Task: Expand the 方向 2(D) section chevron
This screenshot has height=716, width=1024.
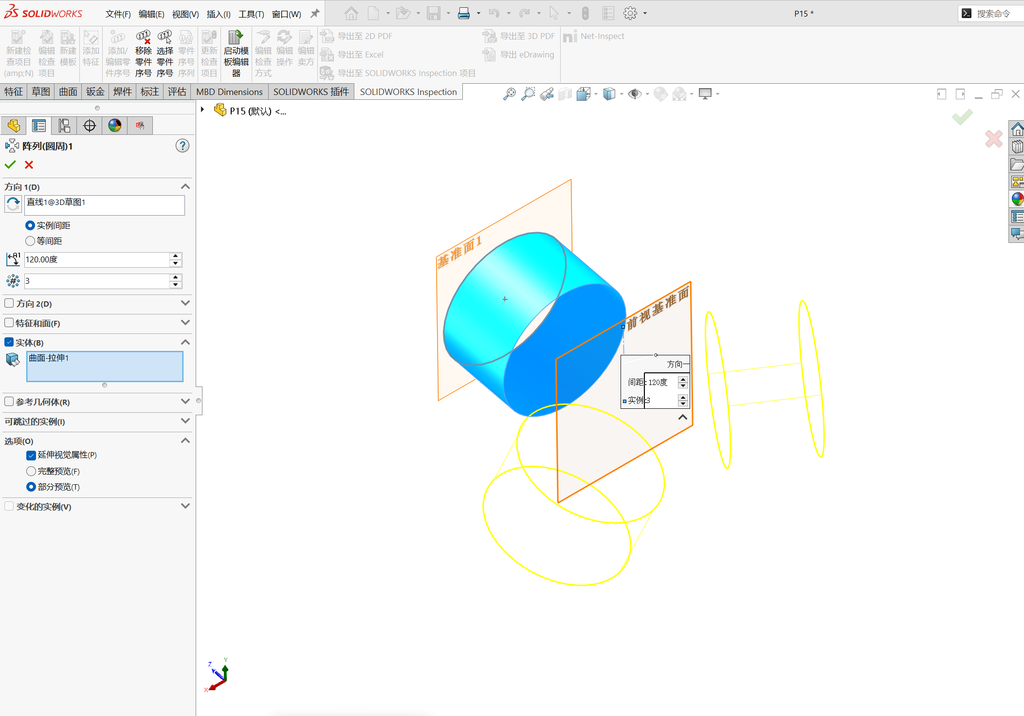Action: tap(185, 303)
